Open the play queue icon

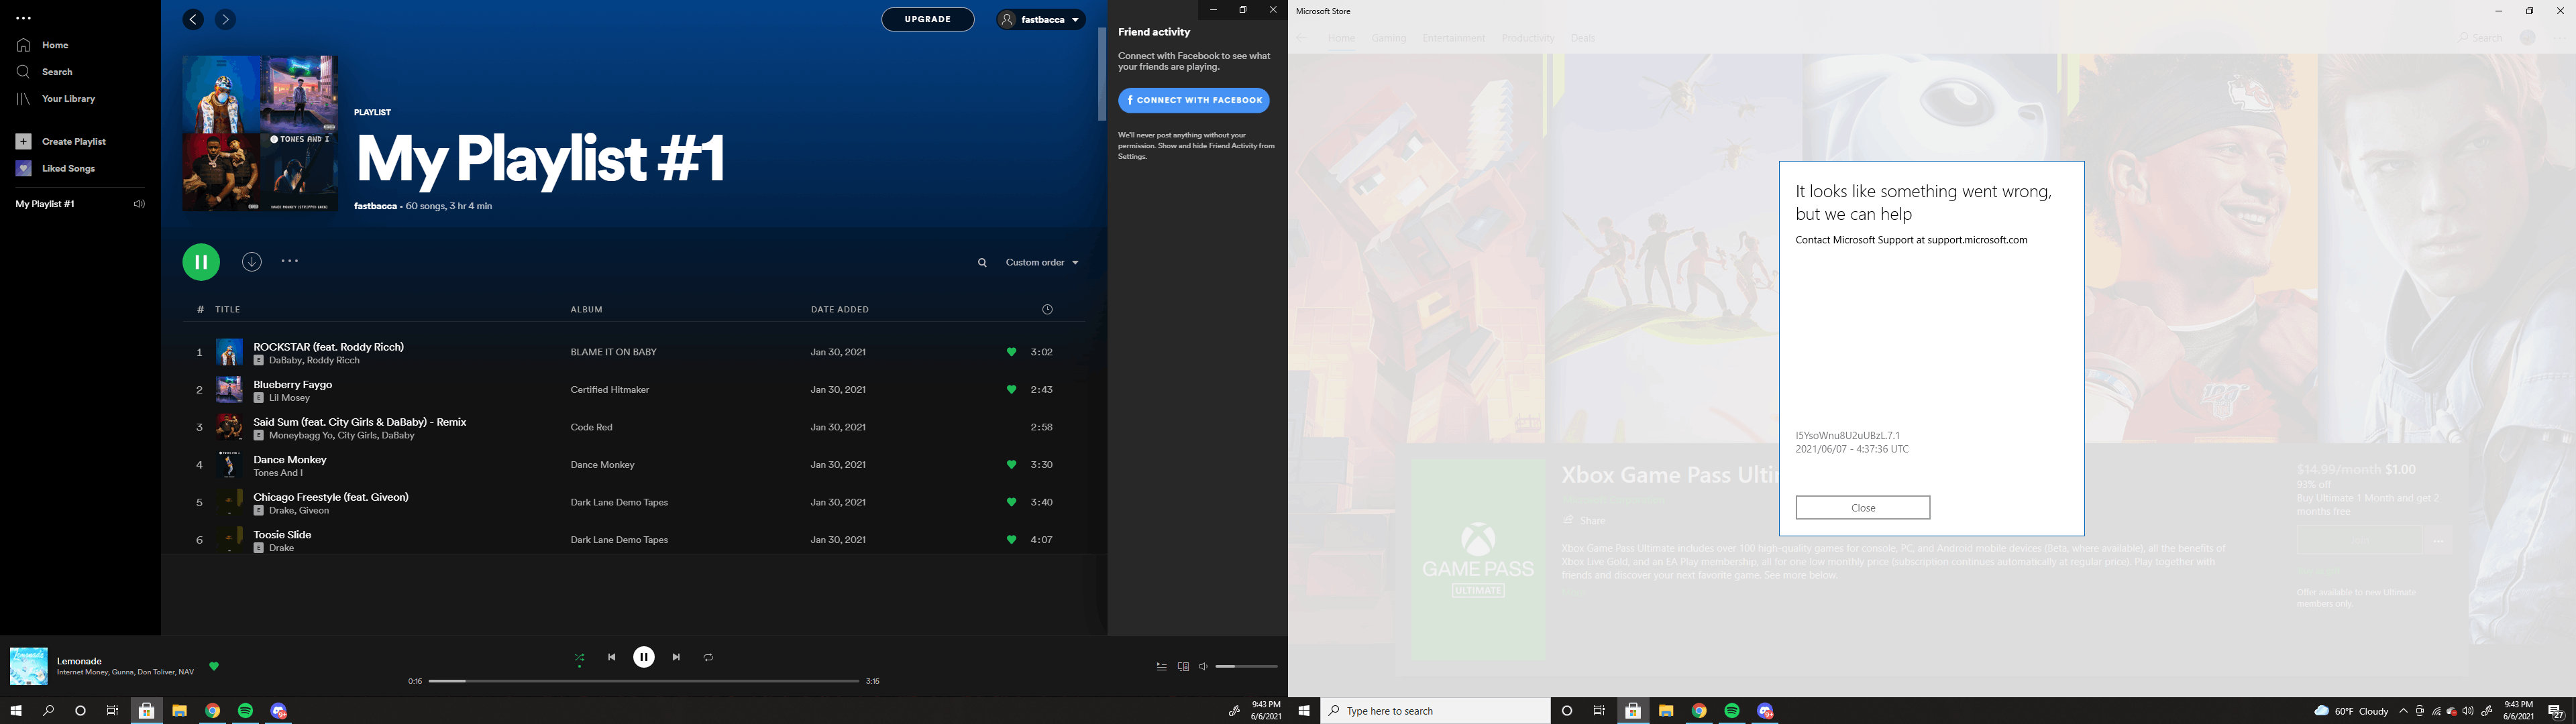tap(1161, 667)
